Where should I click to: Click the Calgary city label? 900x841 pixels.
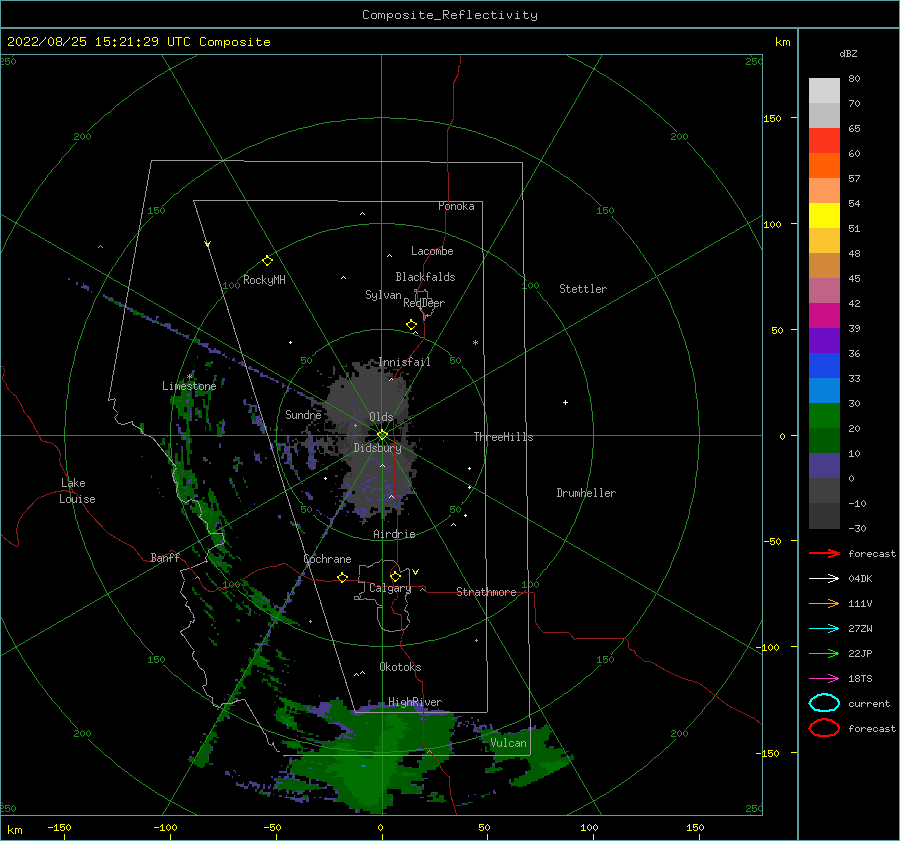[x=390, y=588]
